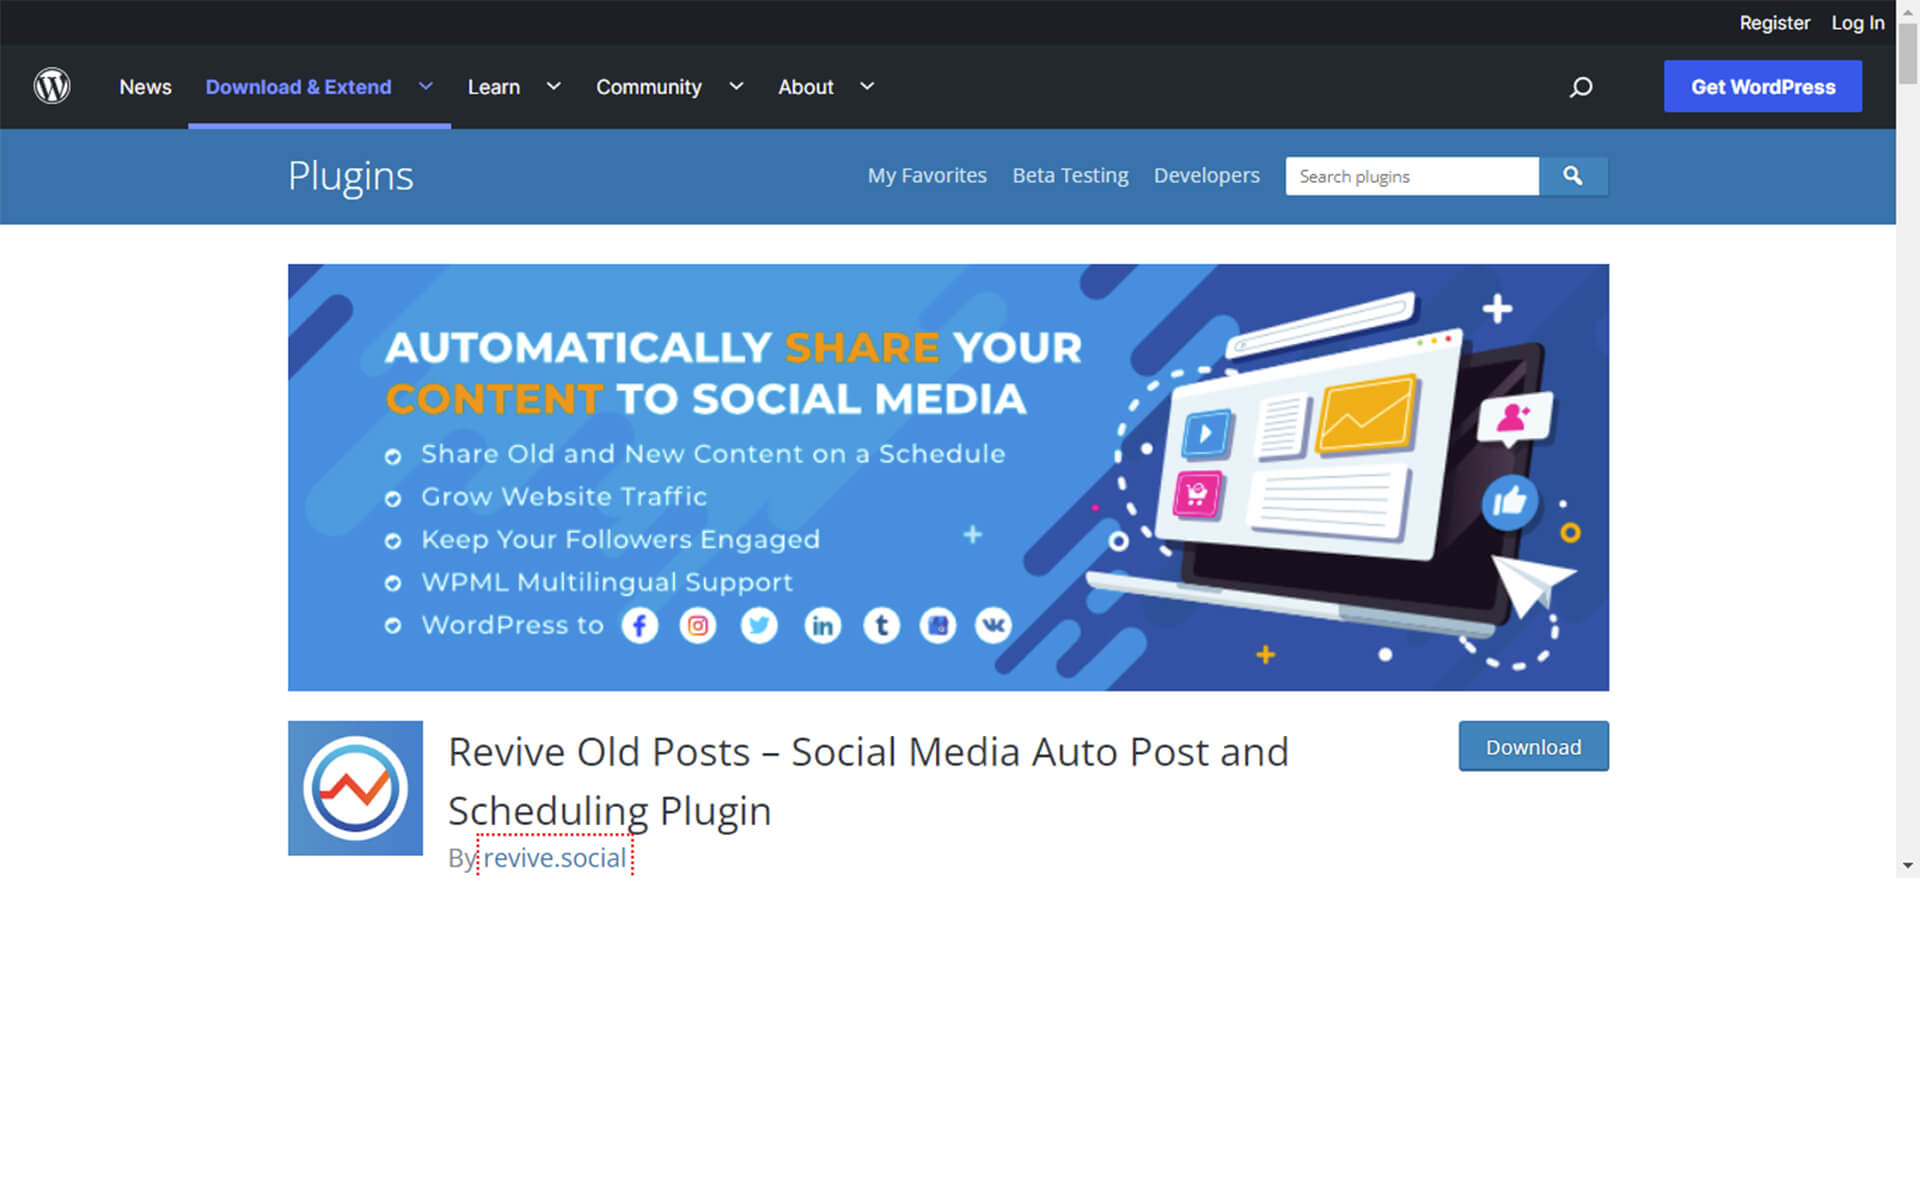Expand the Community submenu chevron
The image size is (1920, 1200).
pos(736,86)
